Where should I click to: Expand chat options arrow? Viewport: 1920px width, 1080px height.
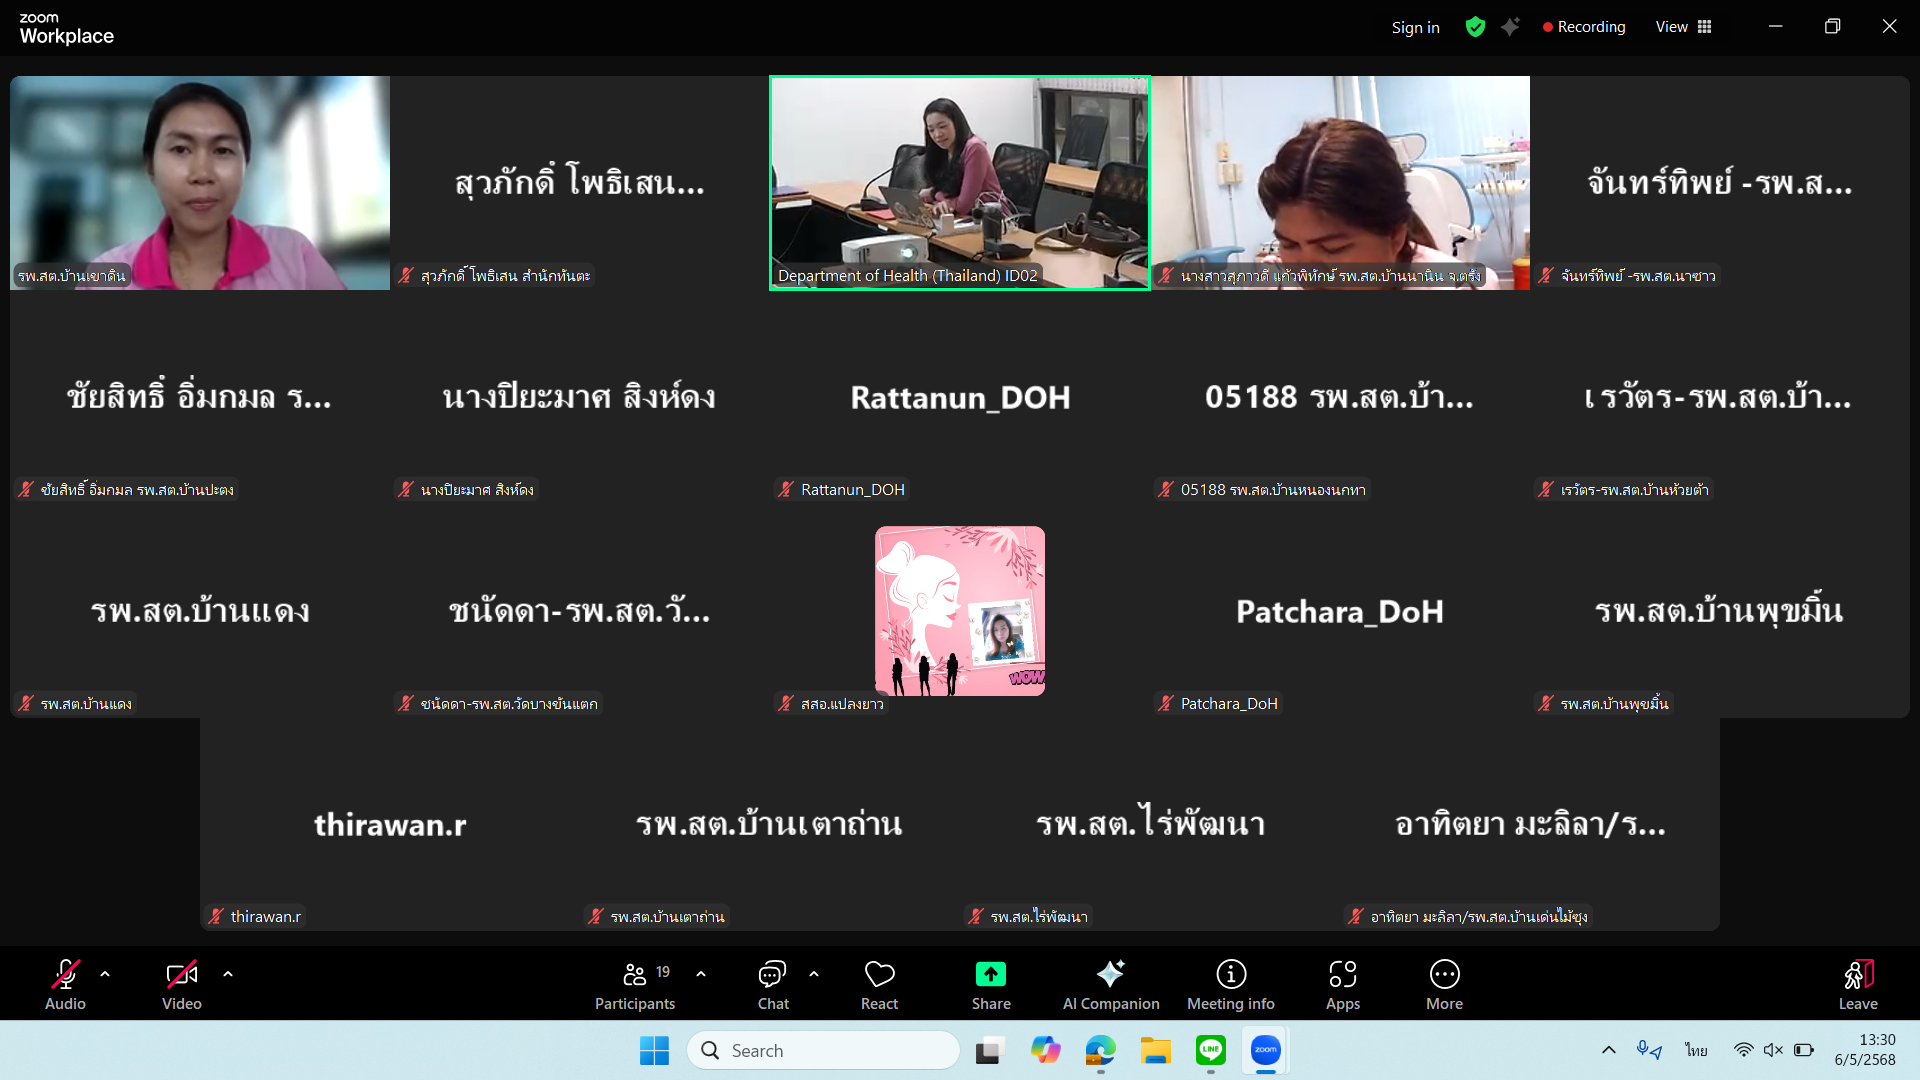[814, 973]
